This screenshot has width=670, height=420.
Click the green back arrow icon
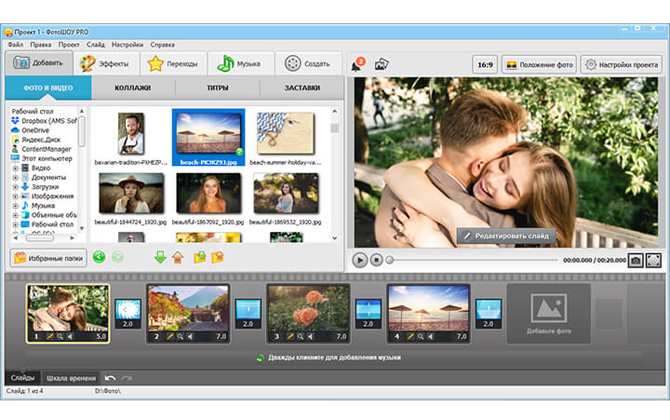point(99,257)
